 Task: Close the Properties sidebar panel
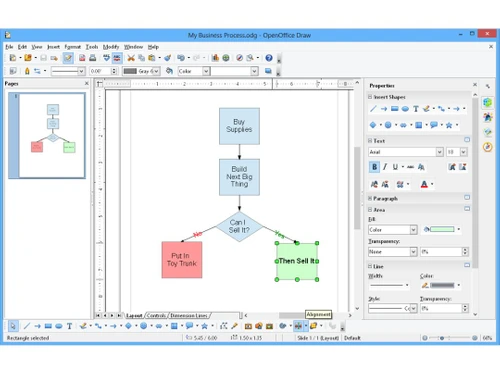pyautogui.click(x=475, y=85)
